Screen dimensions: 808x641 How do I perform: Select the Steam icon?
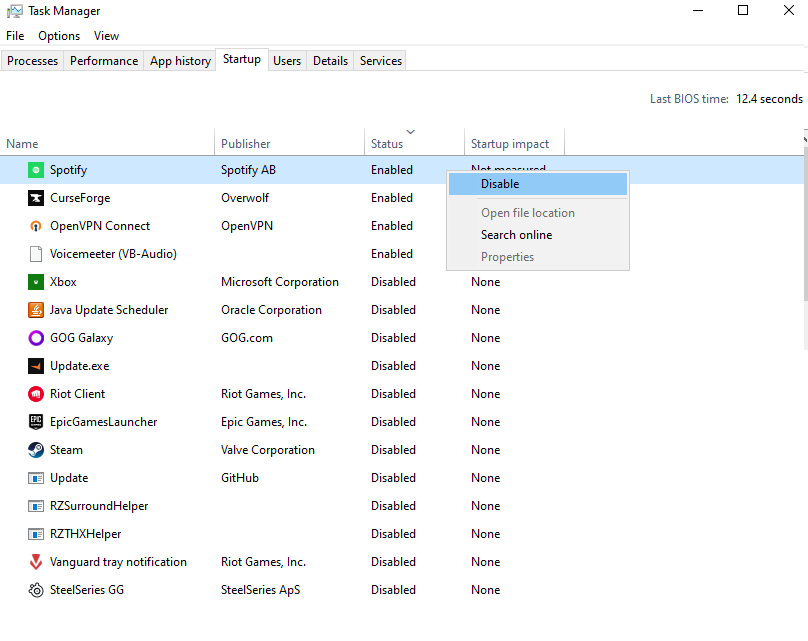point(36,450)
